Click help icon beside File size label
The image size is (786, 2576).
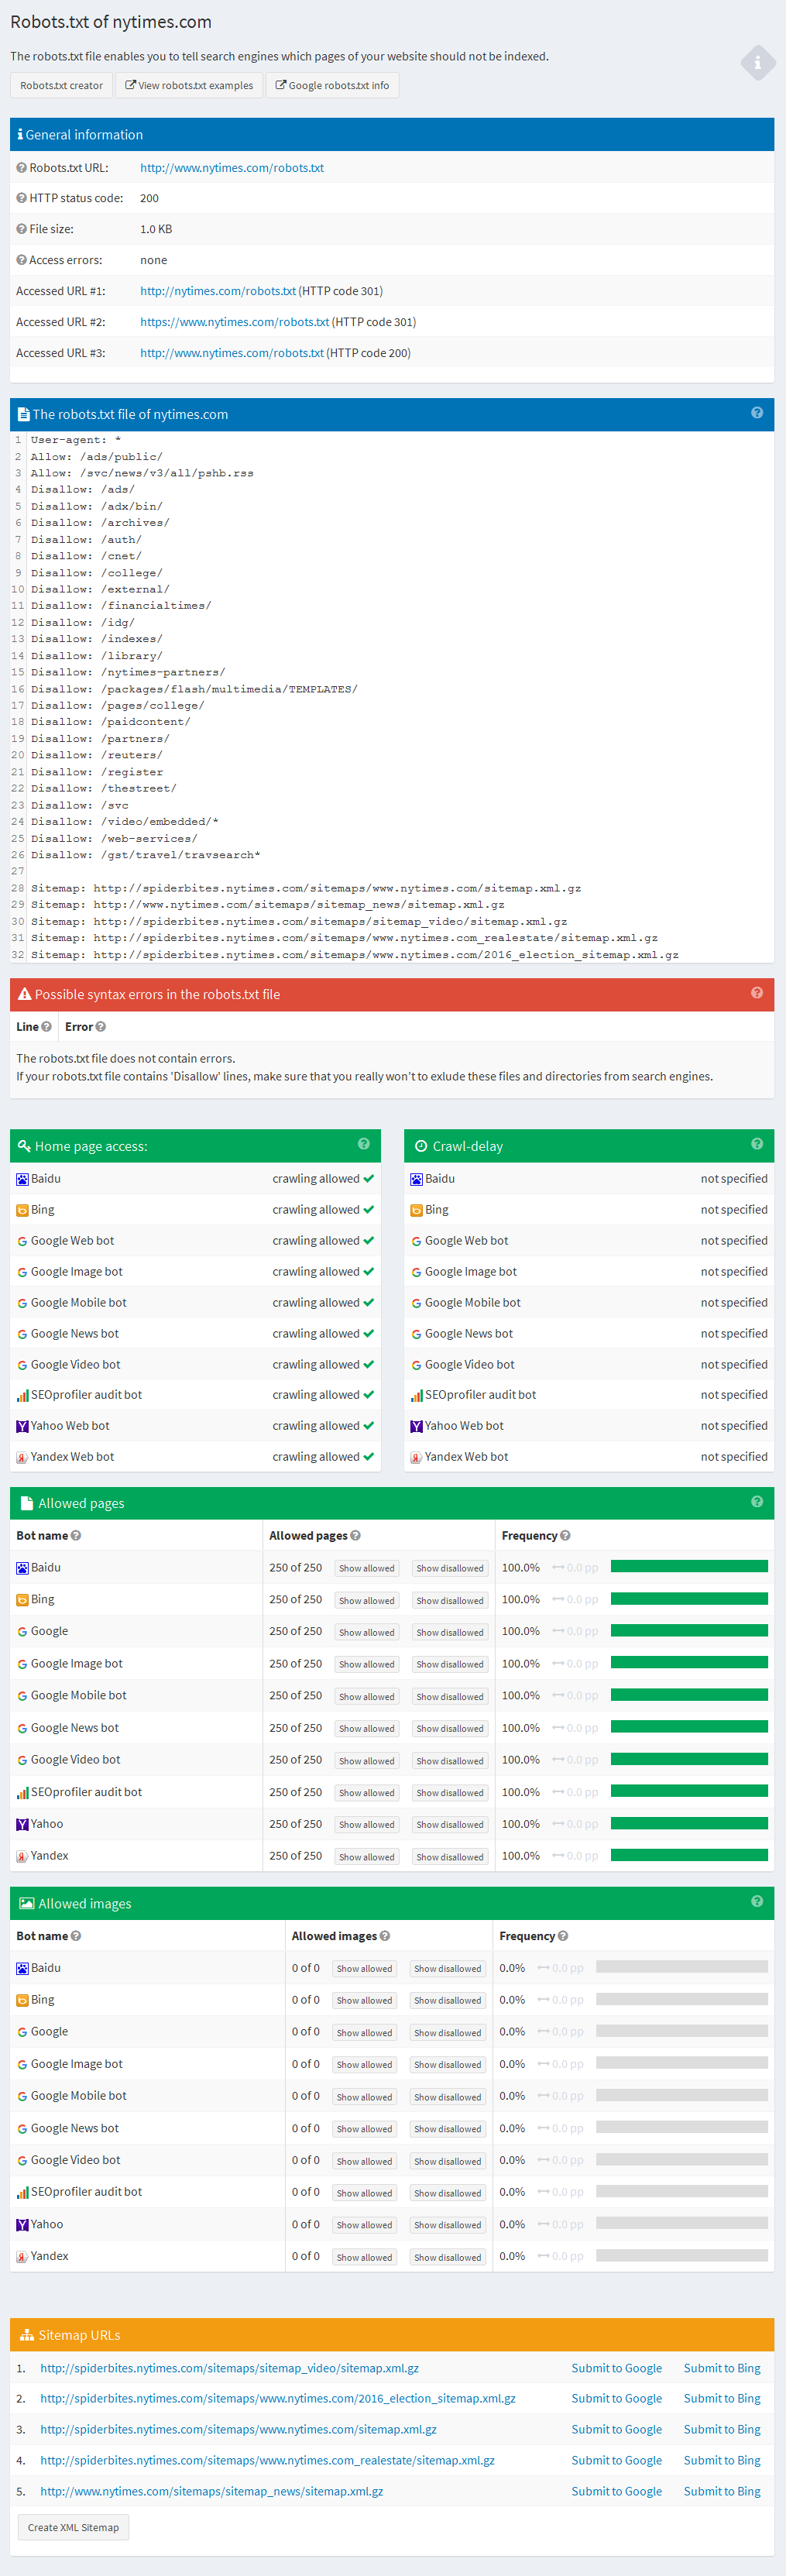point(21,229)
